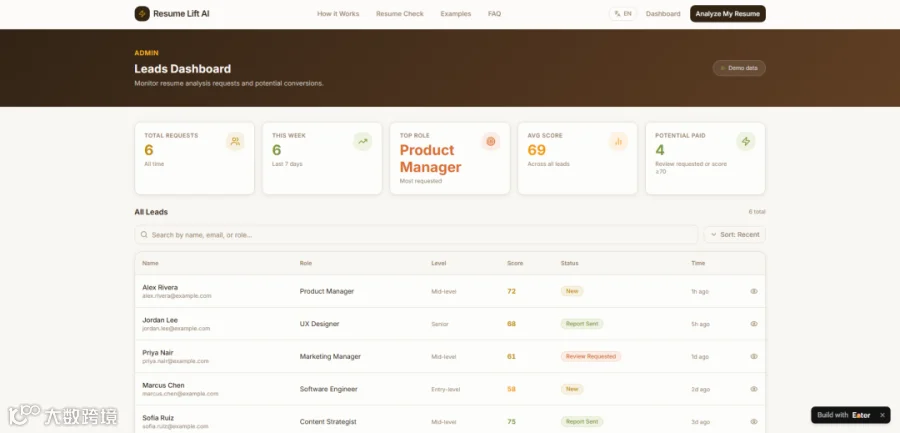Open the Dashboard nav link

click(x=663, y=14)
